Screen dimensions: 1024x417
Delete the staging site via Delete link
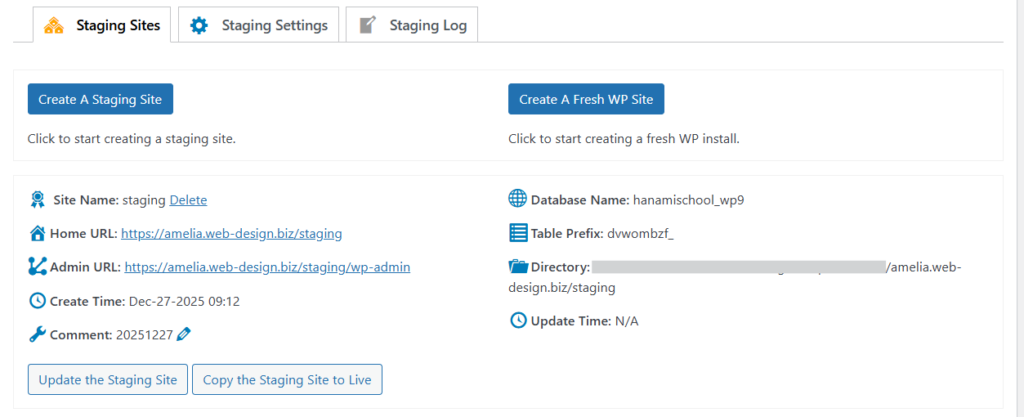[188, 200]
